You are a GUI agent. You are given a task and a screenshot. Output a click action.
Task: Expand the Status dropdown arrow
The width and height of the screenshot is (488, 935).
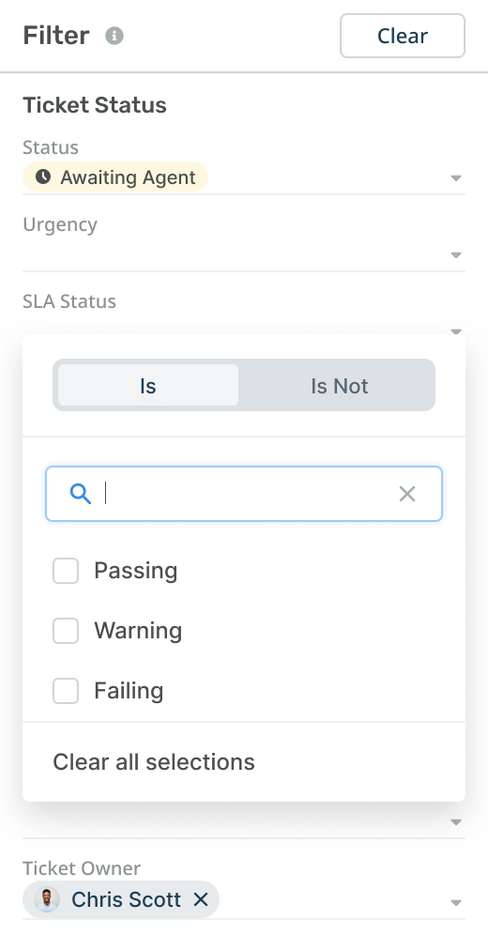click(x=456, y=178)
